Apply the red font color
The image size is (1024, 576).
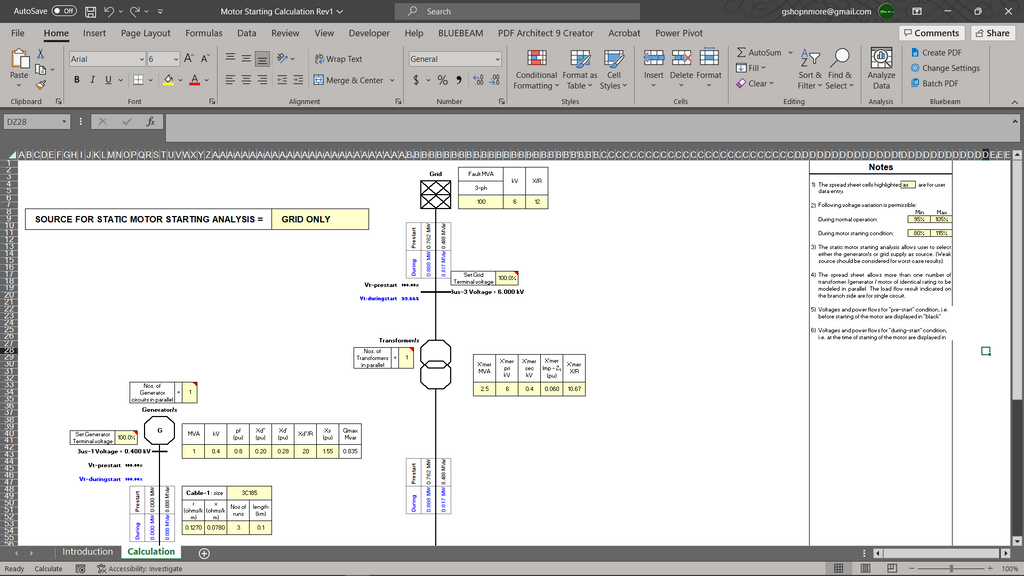[x=195, y=80]
